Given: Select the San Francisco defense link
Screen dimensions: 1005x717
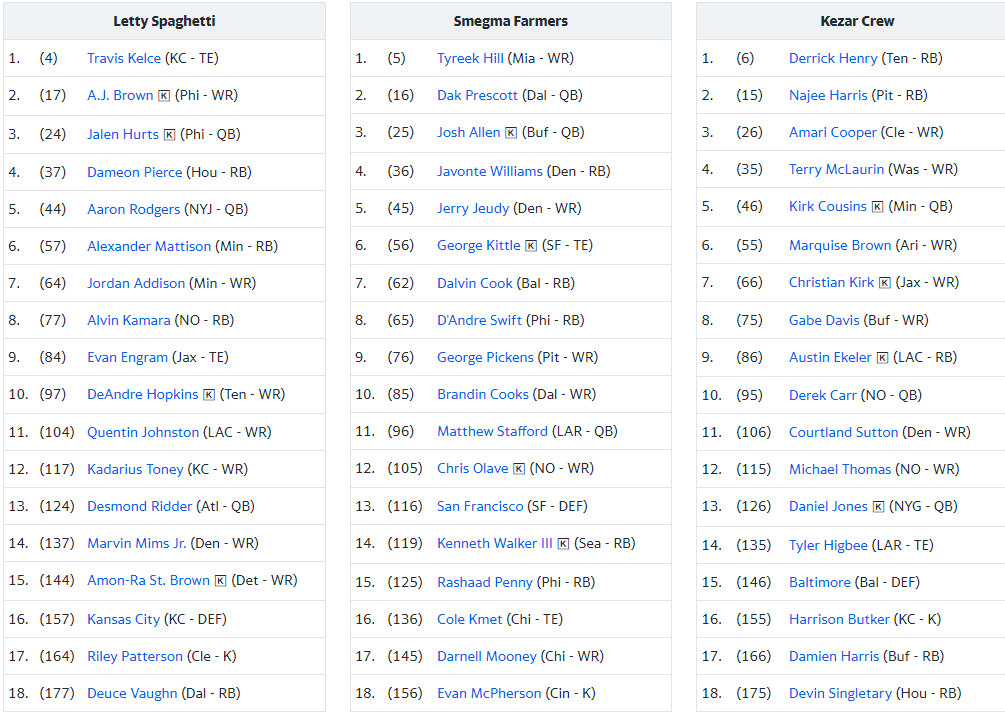Looking at the screenshot, I should (480, 506).
